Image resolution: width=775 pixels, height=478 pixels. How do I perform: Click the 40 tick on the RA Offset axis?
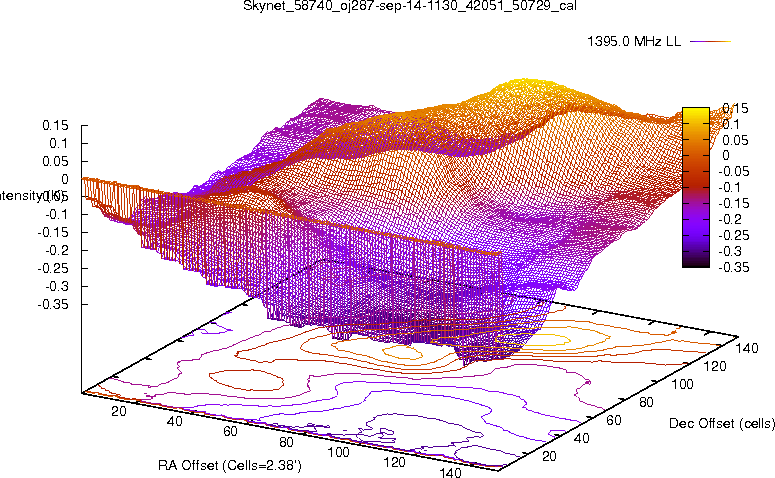174,421
